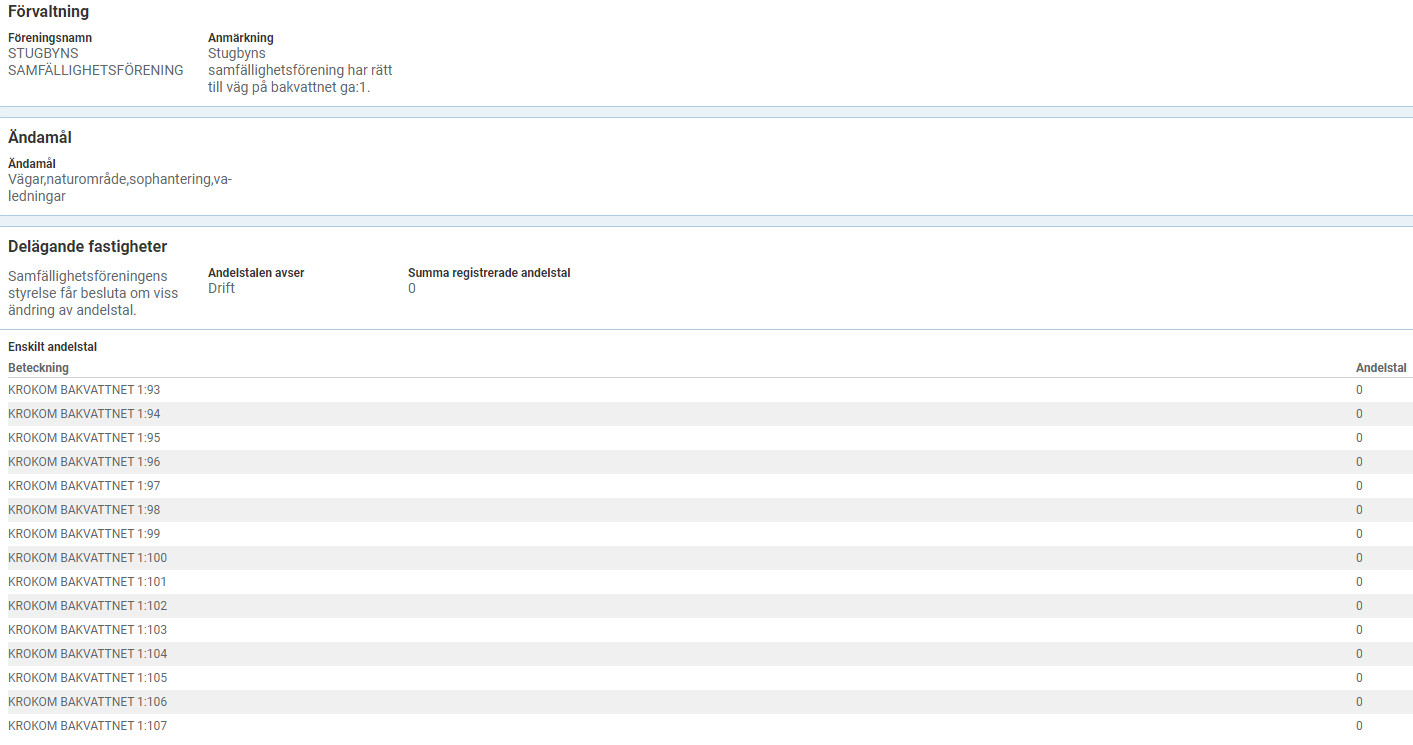
Task: Choose the KROKOM BAKVATTNET 1:100 entry
Action: tap(87, 558)
